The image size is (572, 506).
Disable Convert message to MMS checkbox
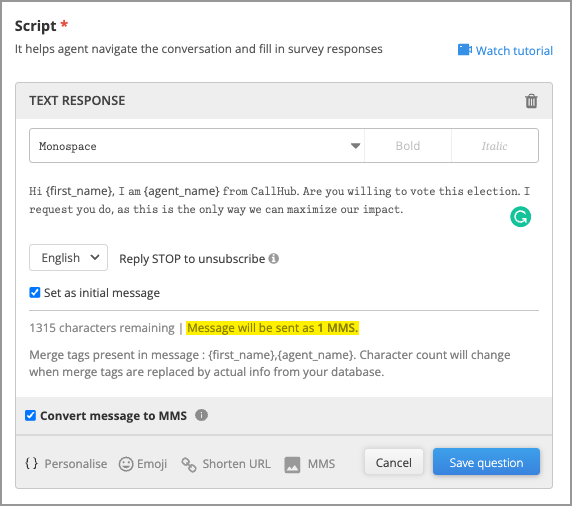pos(30,415)
